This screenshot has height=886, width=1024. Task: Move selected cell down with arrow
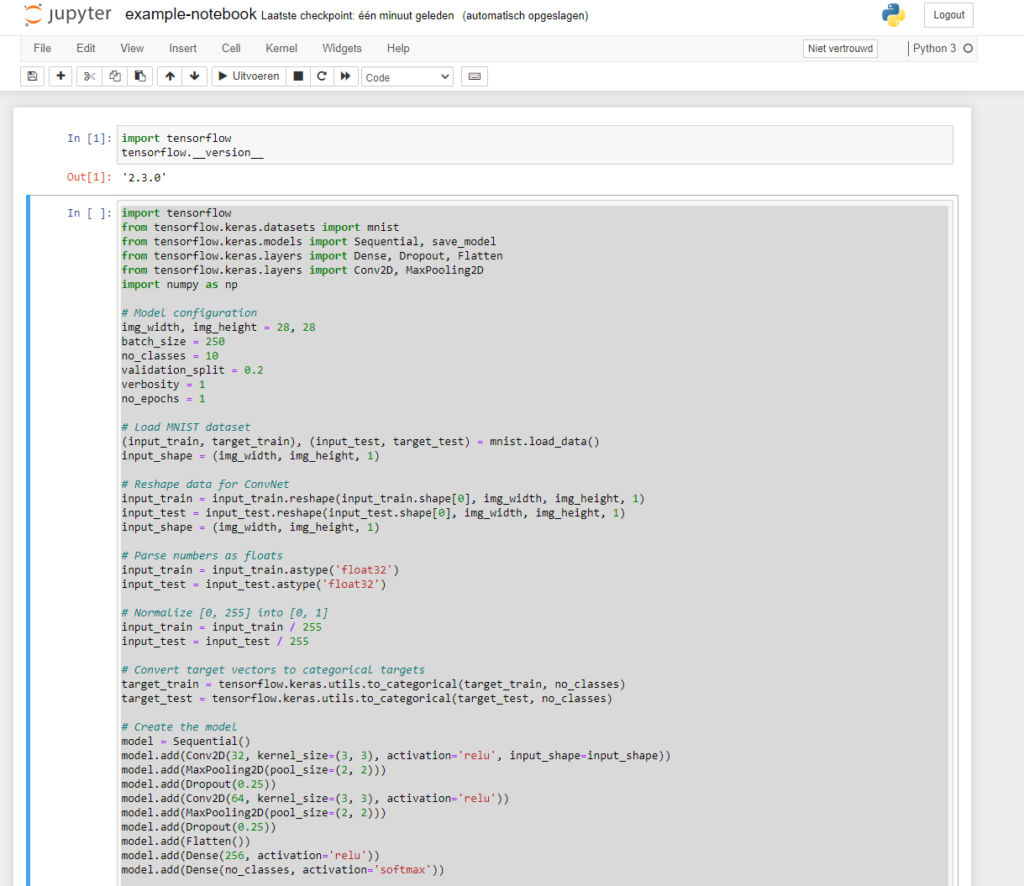tap(195, 77)
